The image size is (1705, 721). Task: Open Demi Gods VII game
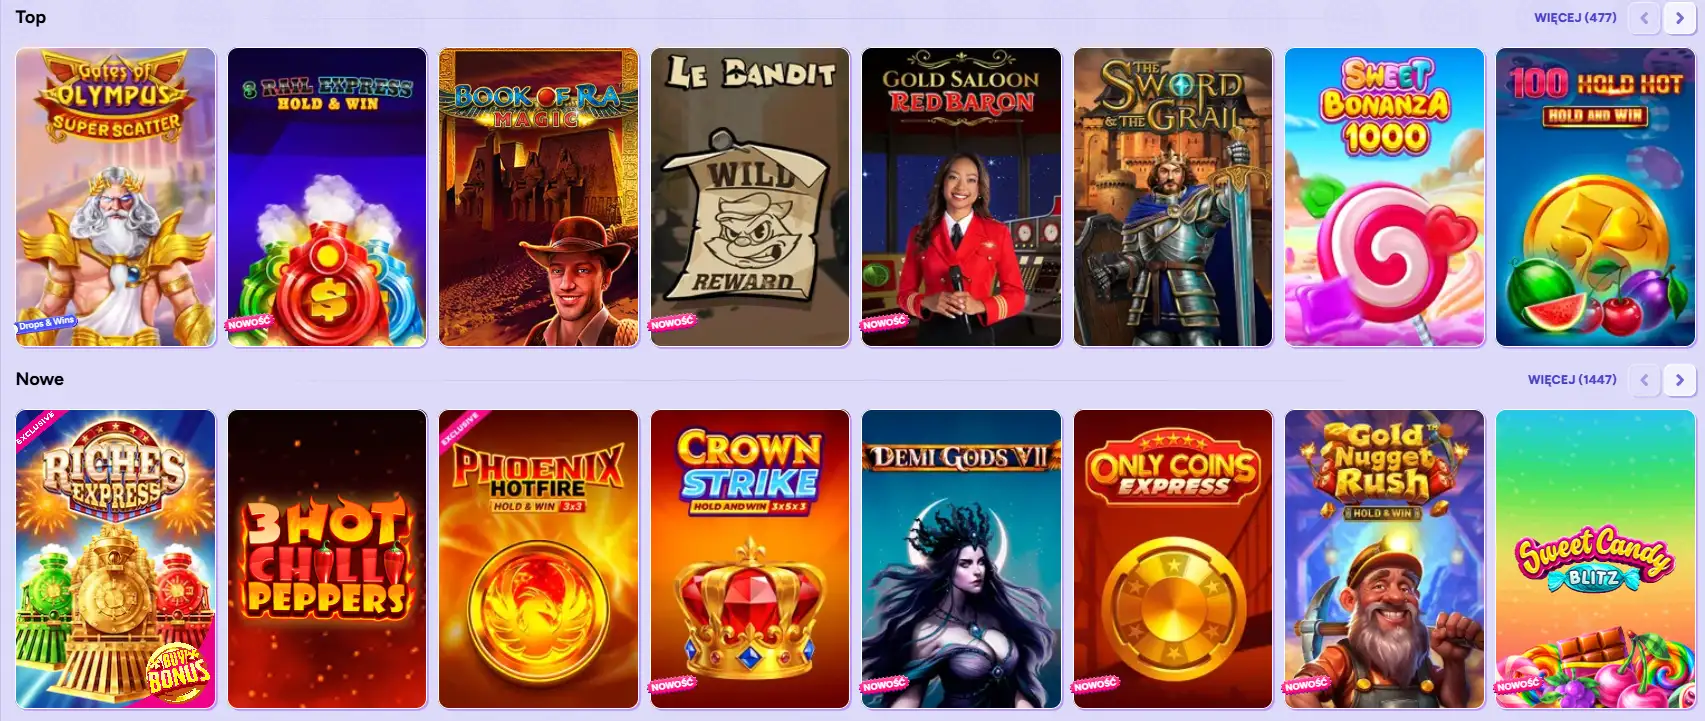(962, 559)
